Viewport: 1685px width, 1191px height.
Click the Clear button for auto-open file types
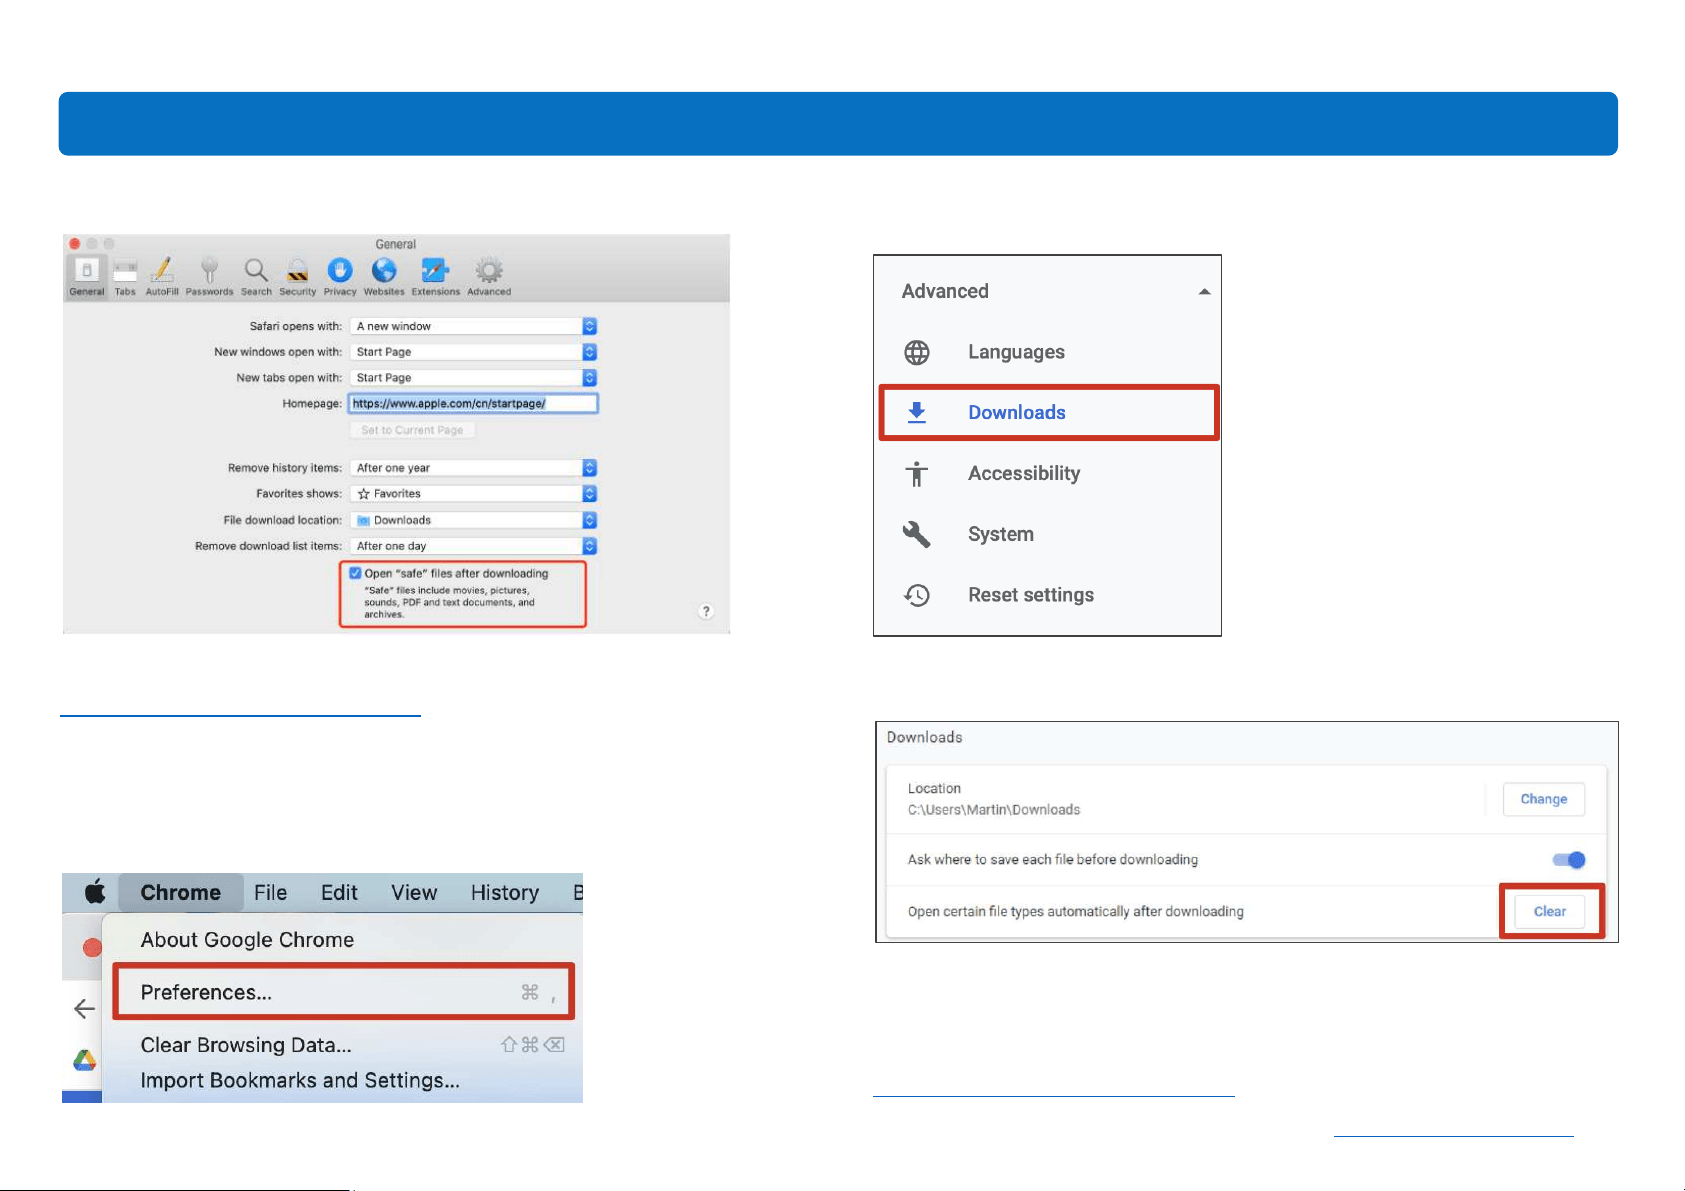point(1550,911)
